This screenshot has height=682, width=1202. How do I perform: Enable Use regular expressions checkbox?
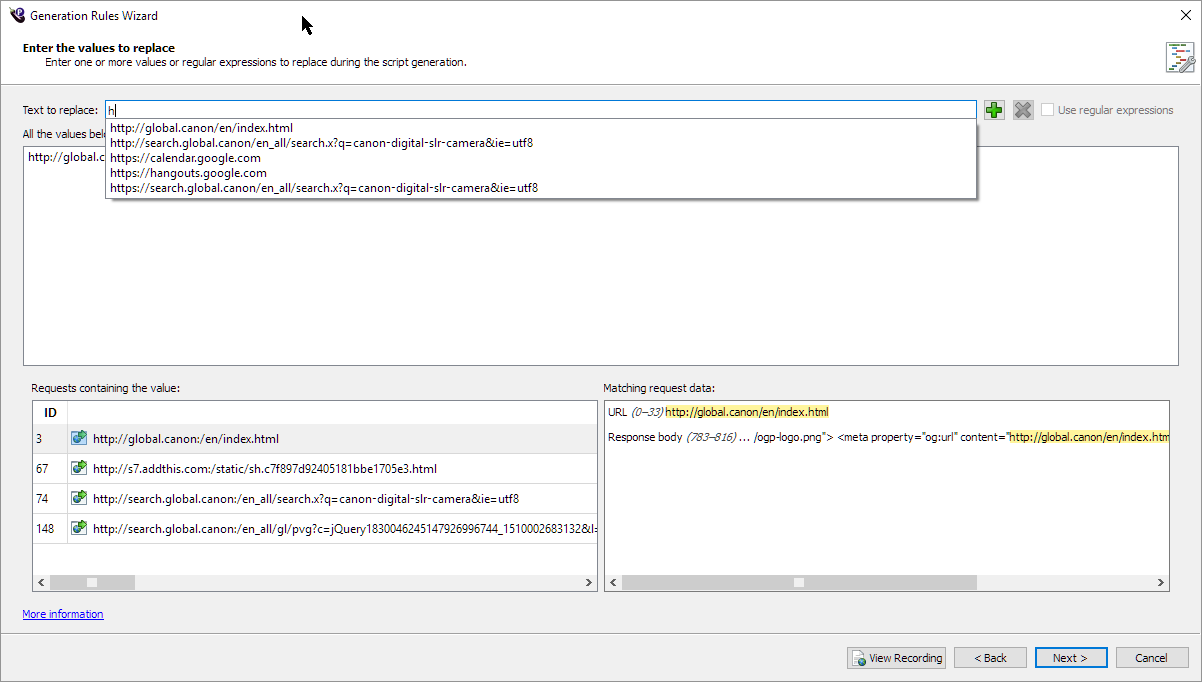pyautogui.click(x=1047, y=110)
